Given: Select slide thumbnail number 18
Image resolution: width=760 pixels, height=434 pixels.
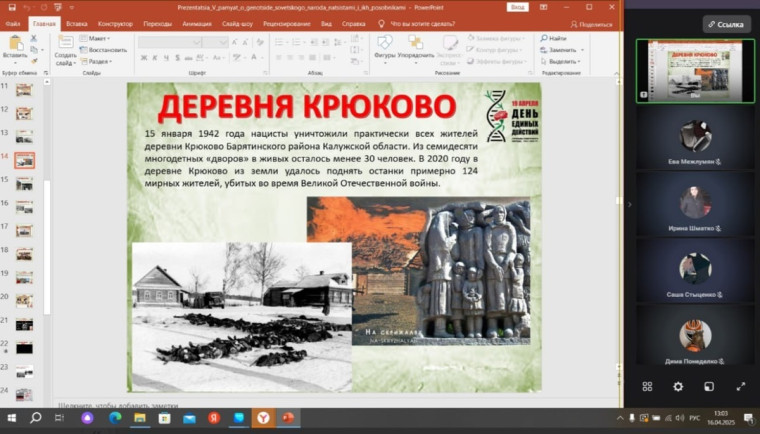Looking at the screenshot, I should click(x=24, y=254).
